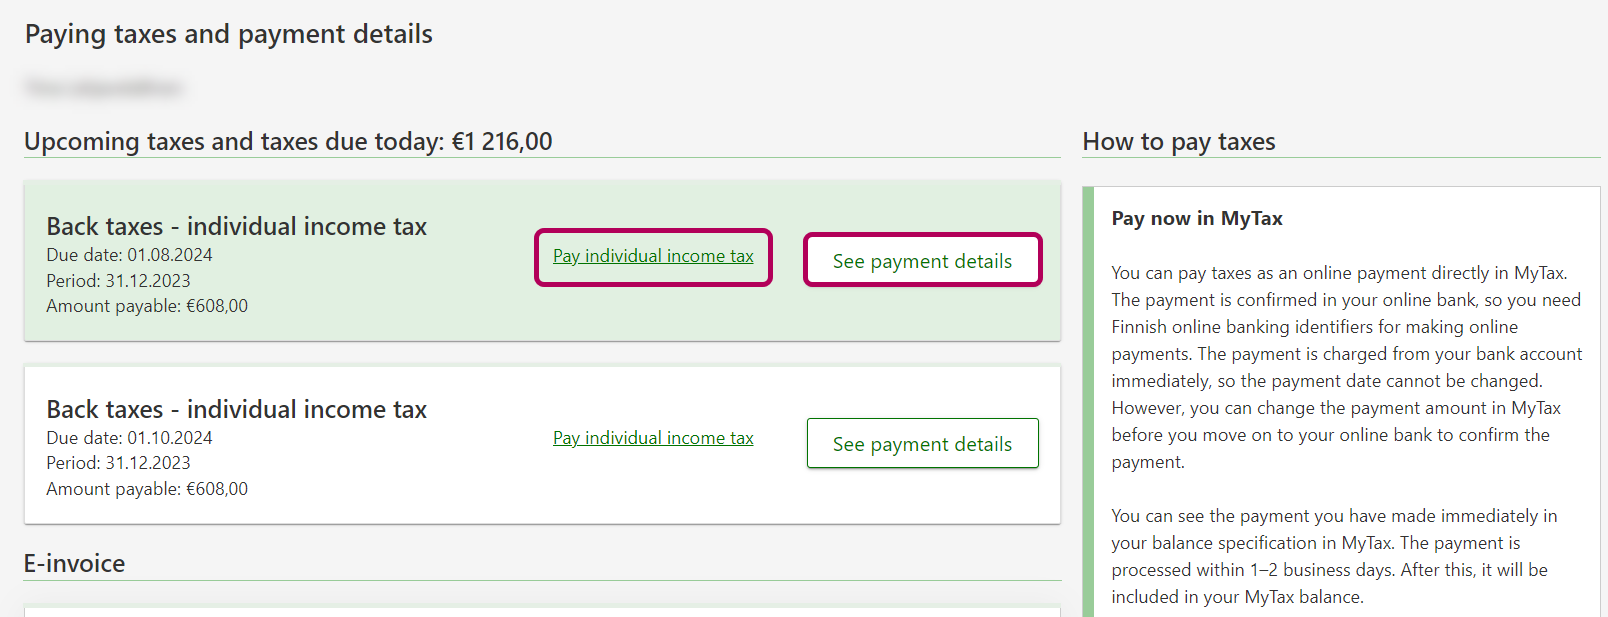Select the Back taxes title in the green card
1608x617 pixels.
tap(236, 226)
